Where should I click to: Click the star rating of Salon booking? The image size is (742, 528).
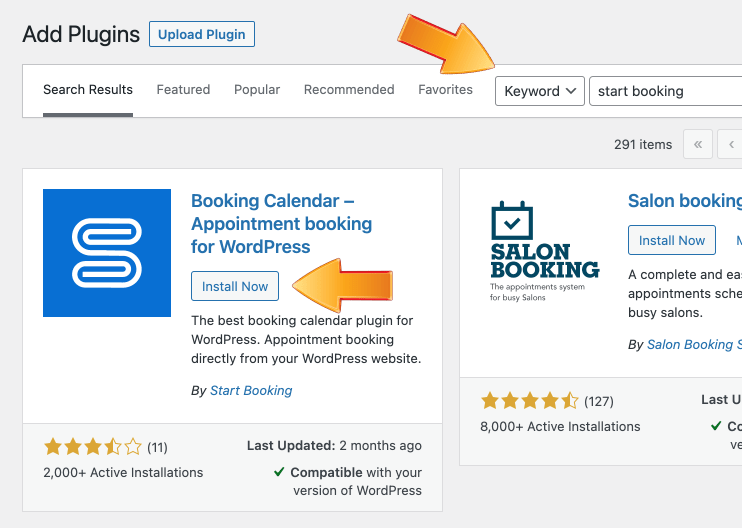[530, 401]
